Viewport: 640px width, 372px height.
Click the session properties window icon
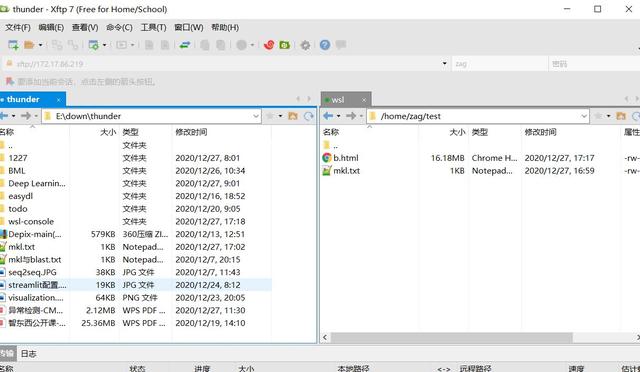point(93,45)
